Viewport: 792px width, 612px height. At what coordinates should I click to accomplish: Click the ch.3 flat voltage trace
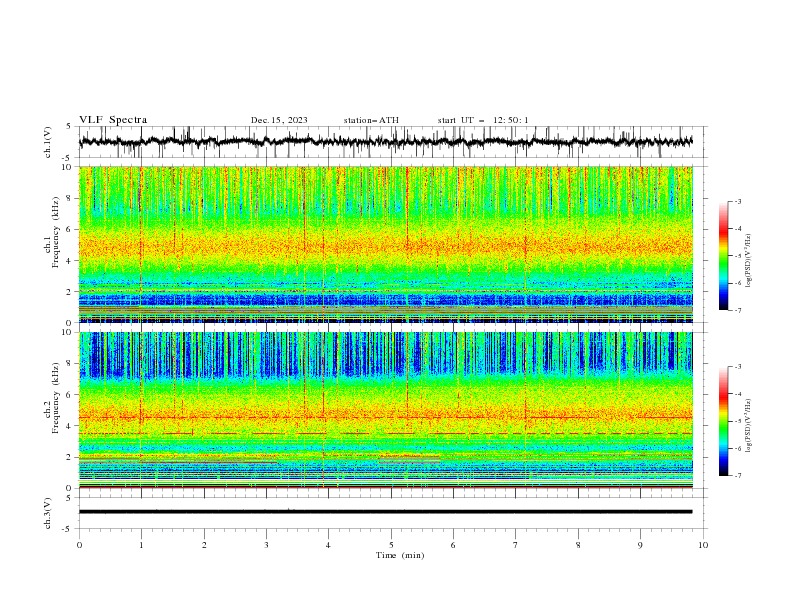385,512
